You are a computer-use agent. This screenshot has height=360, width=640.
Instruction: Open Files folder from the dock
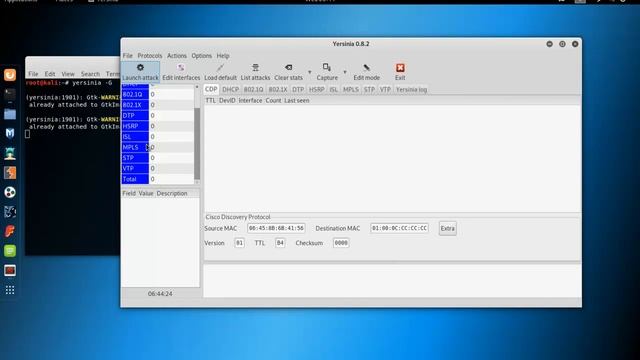(10, 114)
